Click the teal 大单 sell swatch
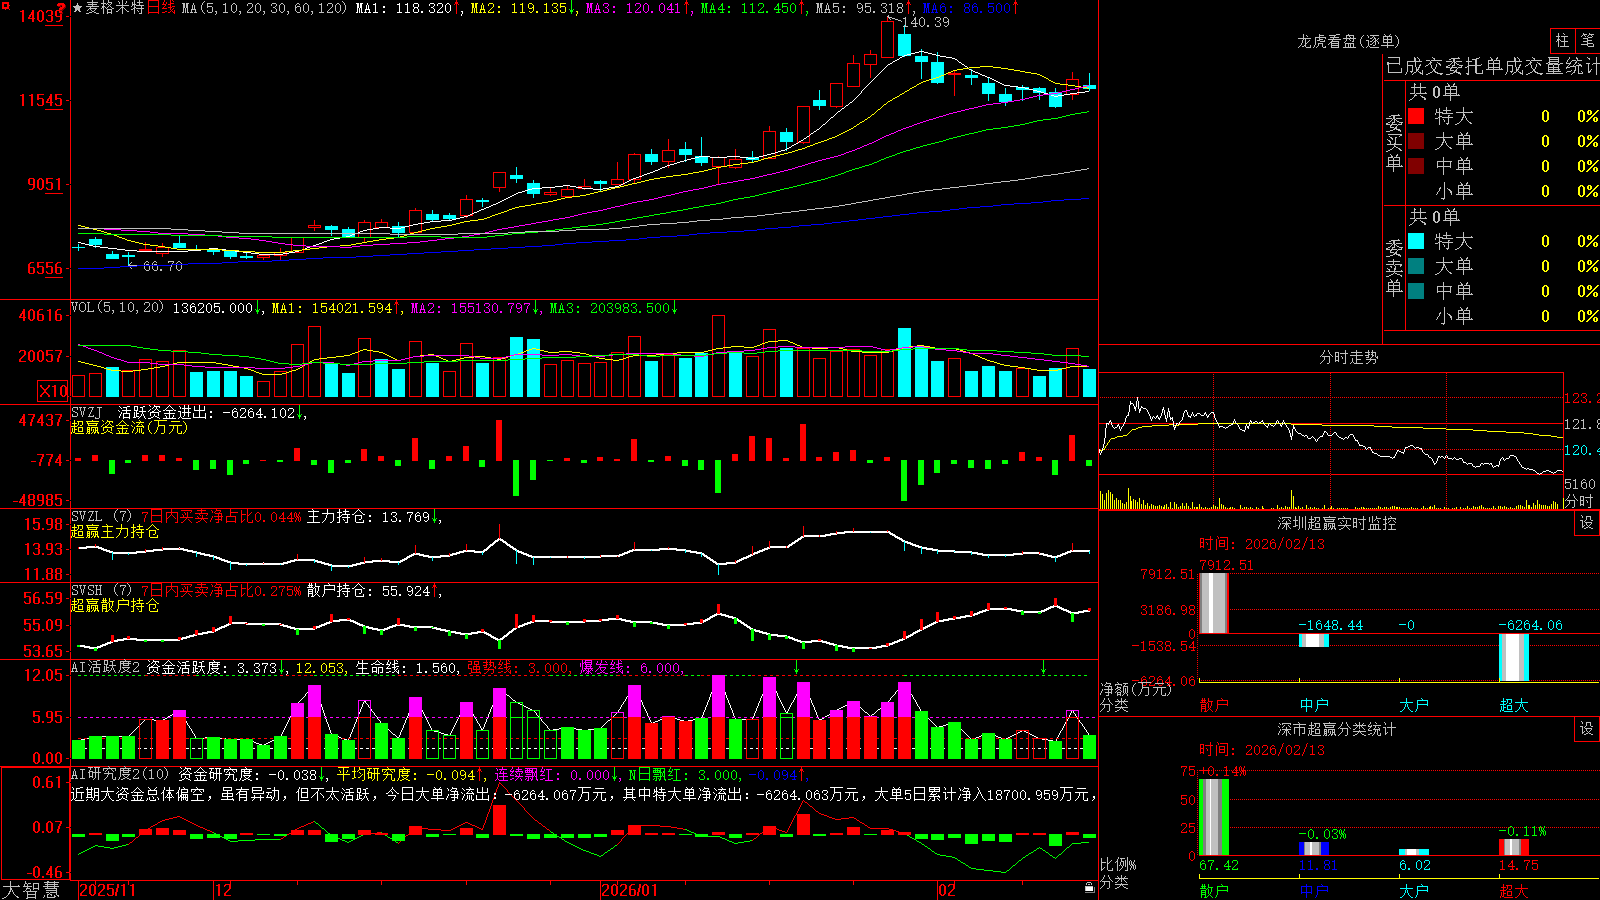The image size is (1600, 900). (1416, 266)
